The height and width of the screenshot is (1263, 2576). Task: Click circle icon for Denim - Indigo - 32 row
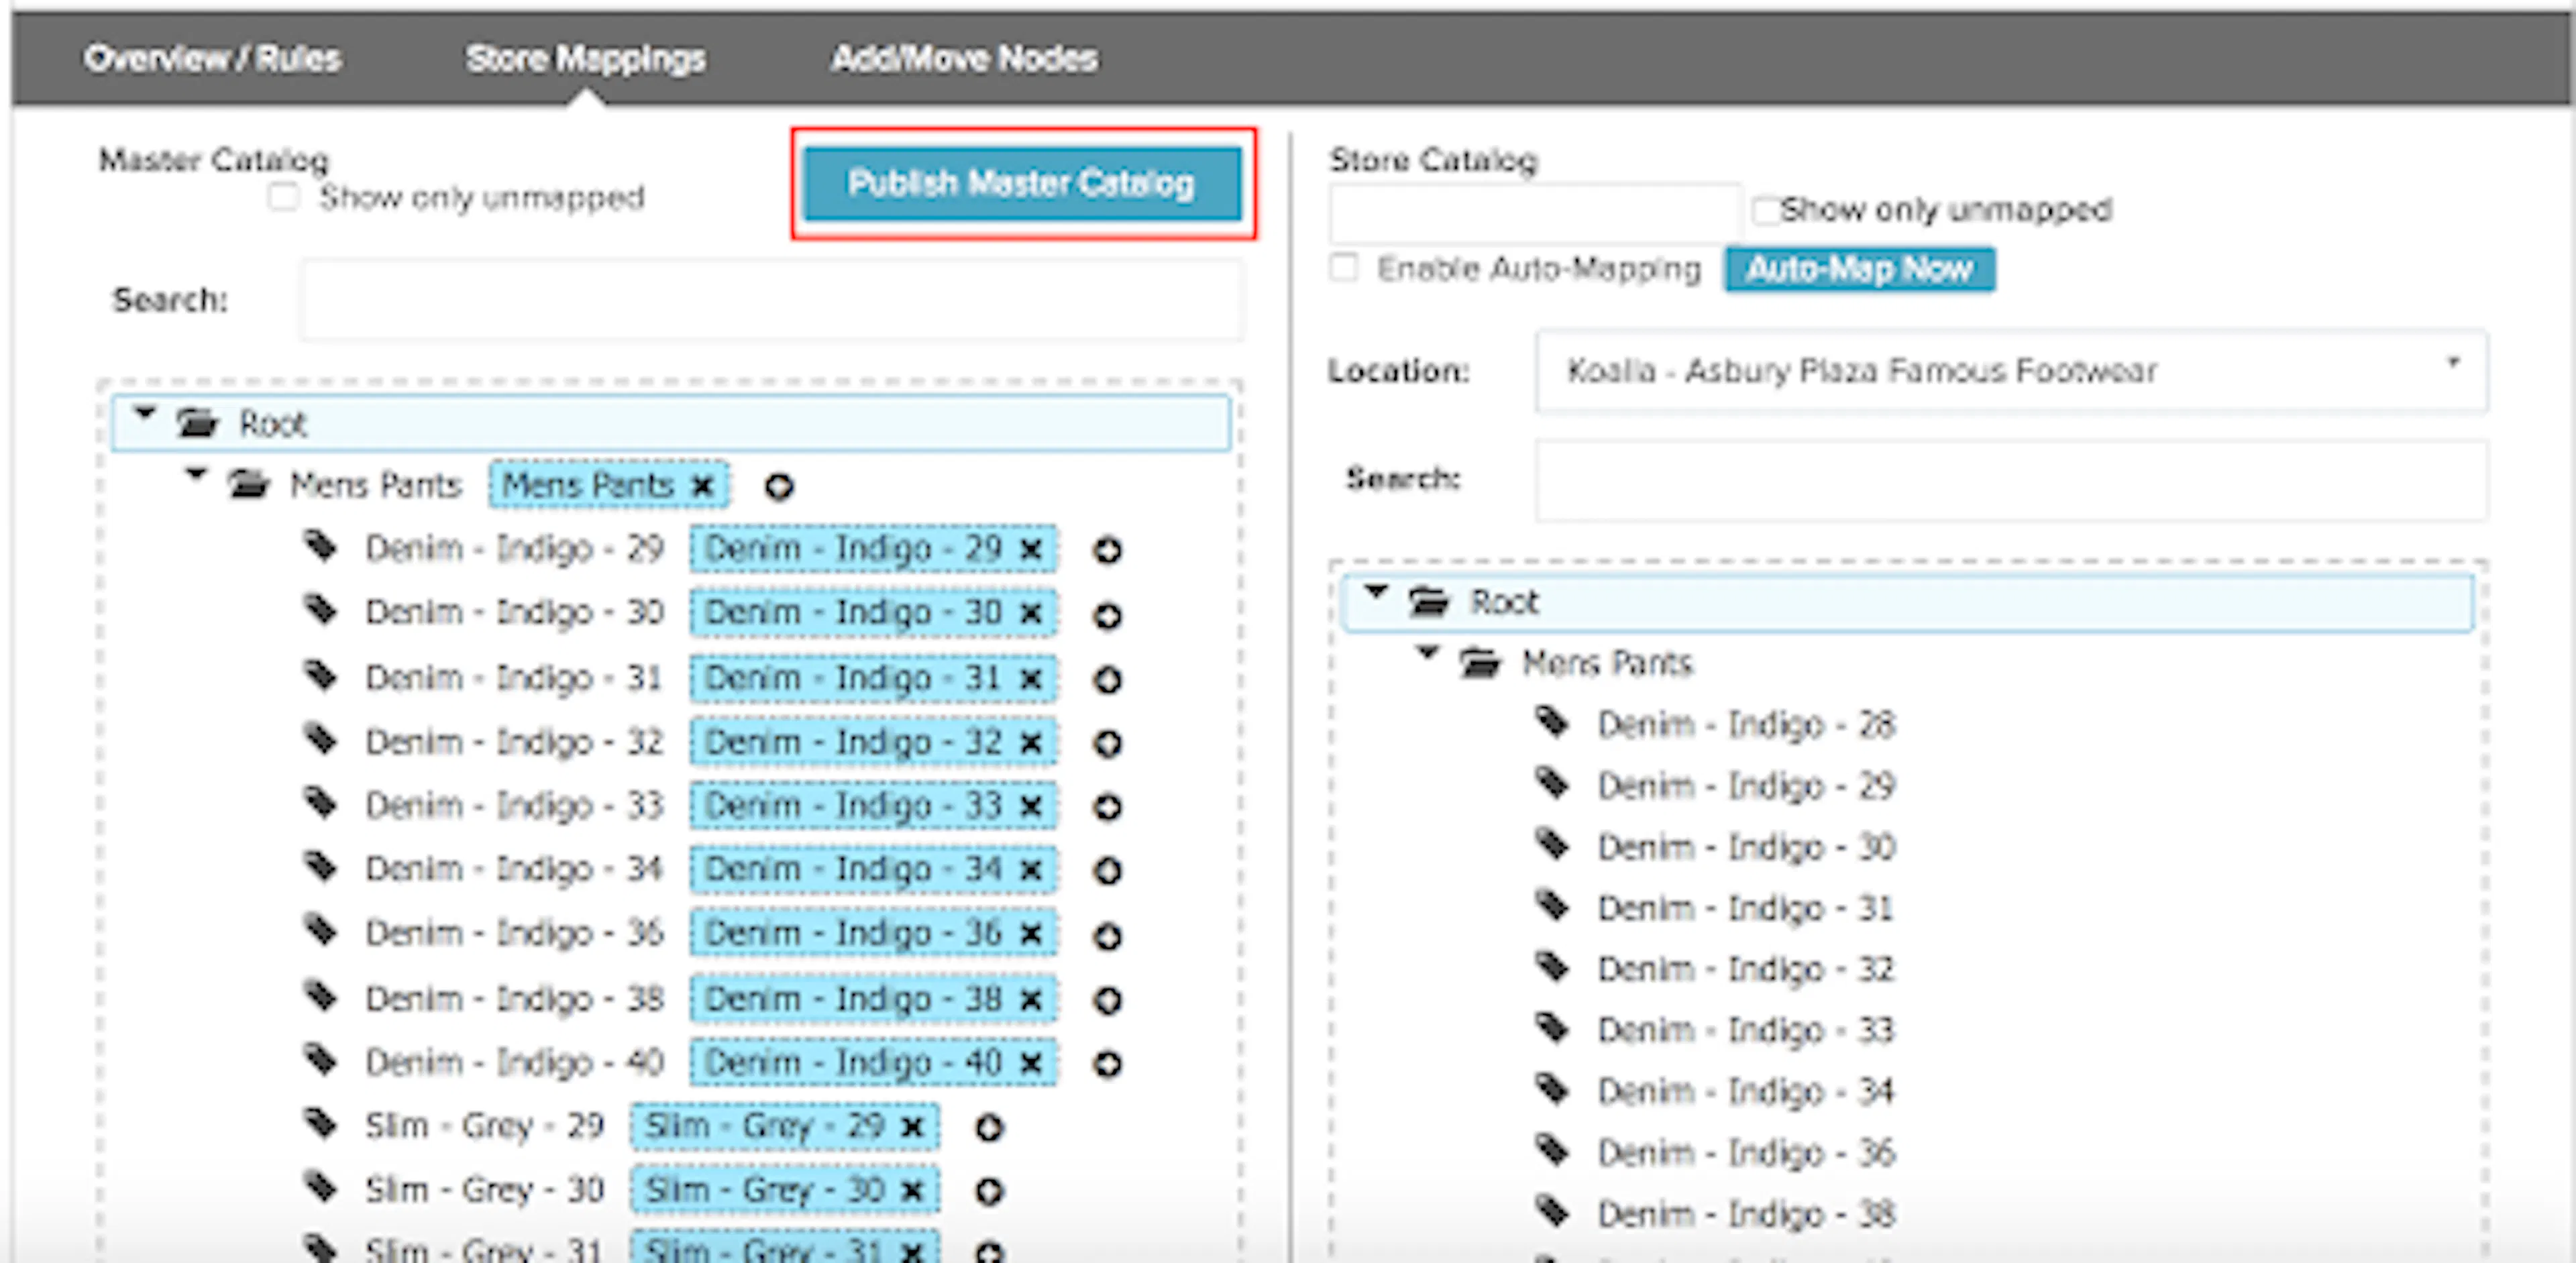1107,744
